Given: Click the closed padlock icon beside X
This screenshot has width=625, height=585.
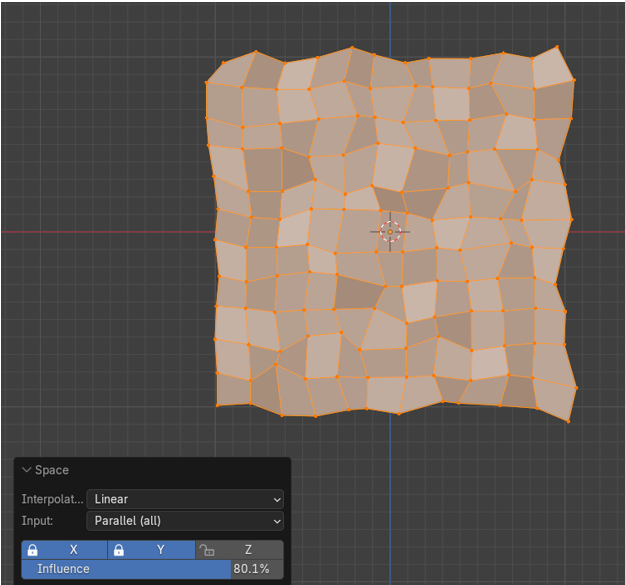Looking at the screenshot, I should point(33,550).
